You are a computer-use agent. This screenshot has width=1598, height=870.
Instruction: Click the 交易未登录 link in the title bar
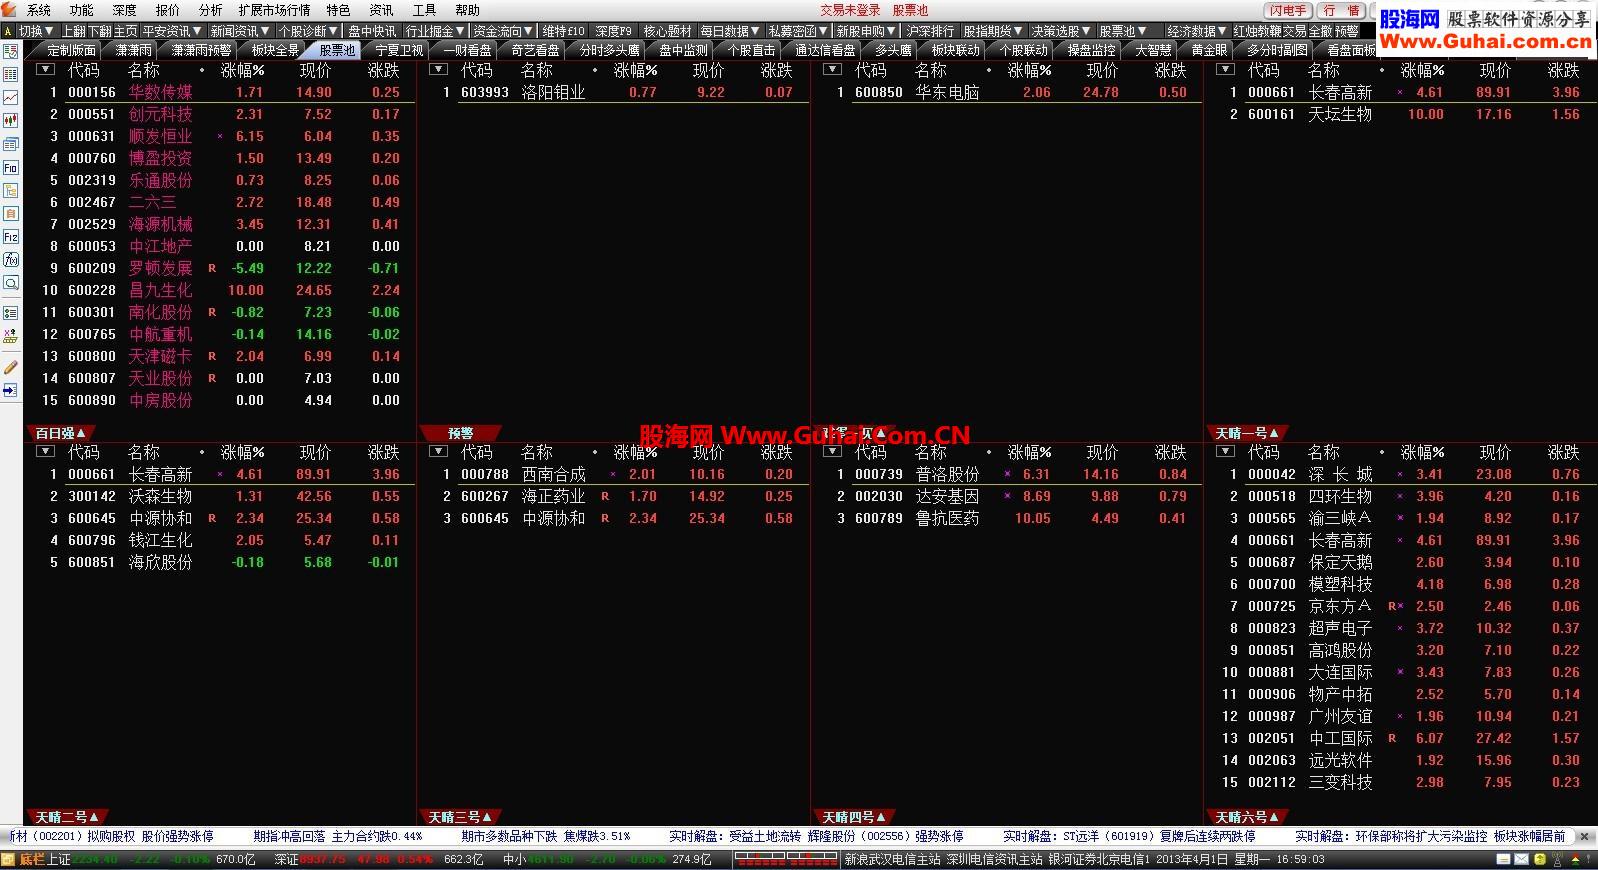click(x=851, y=10)
